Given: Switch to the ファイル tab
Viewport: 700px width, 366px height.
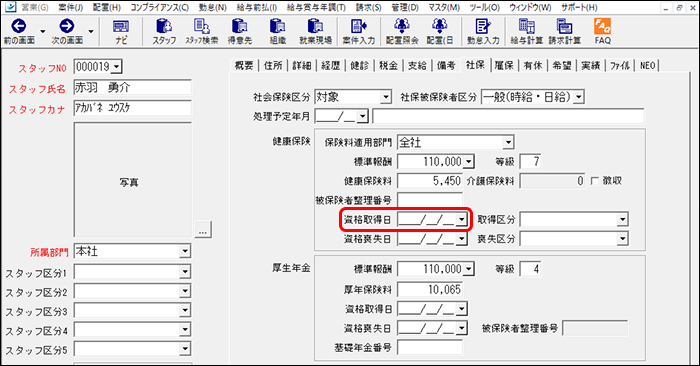Looking at the screenshot, I should pyautogui.click(x=620, y=66).
